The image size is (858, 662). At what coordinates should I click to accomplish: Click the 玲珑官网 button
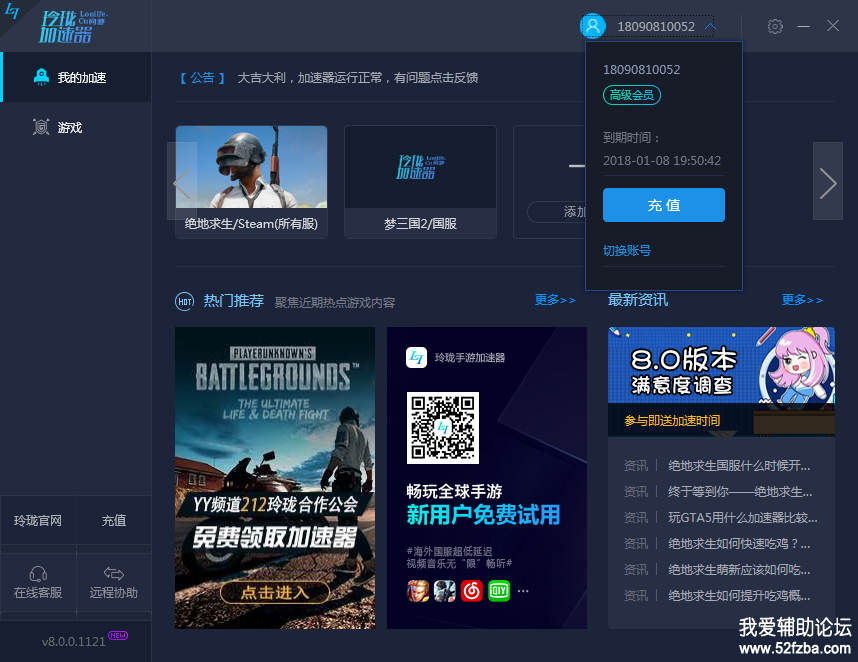click(38, 520)
